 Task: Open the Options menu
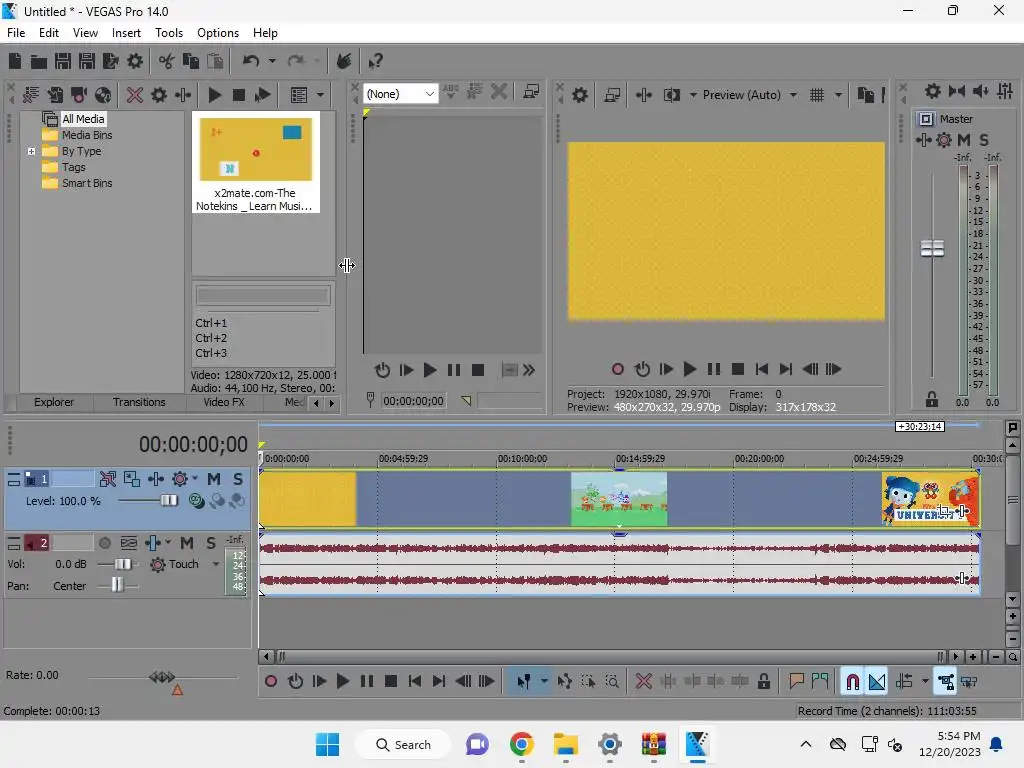(x=217, y=33)
